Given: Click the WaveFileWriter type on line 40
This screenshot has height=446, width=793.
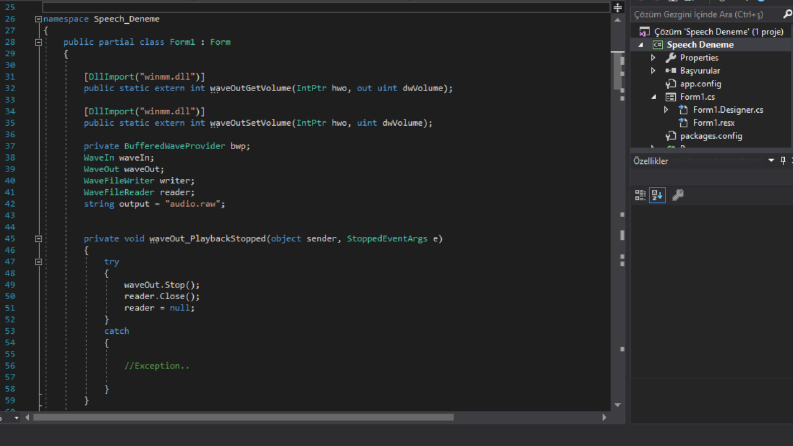Looking at the screenshot, I should [x=119, y=181].
